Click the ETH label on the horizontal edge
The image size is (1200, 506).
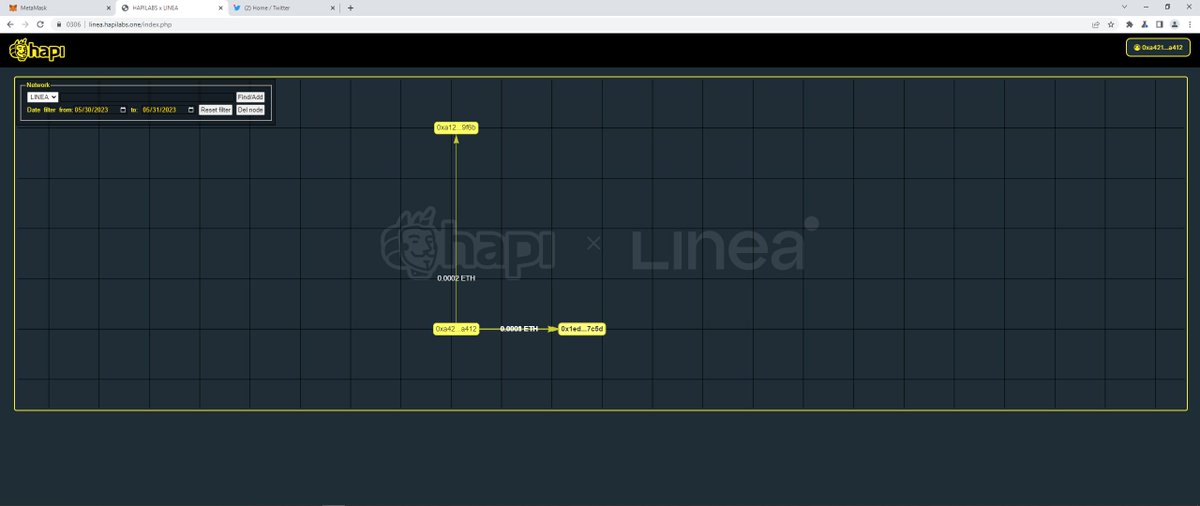tap(519, 328)
